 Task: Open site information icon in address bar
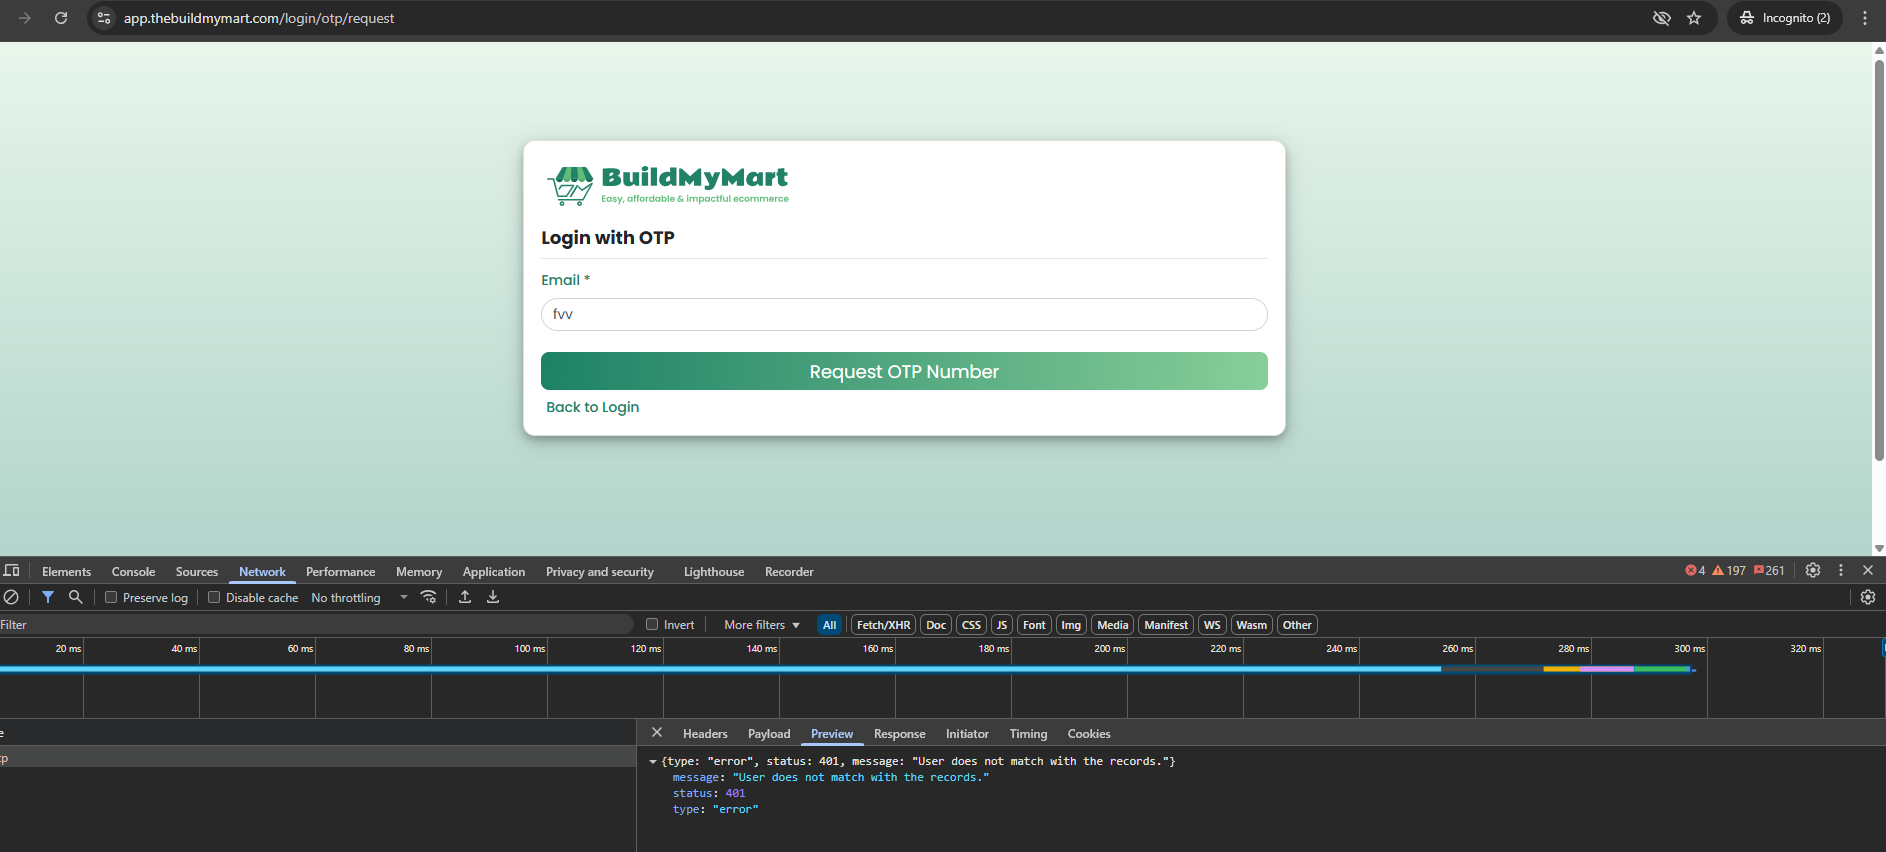pos(104,18)
